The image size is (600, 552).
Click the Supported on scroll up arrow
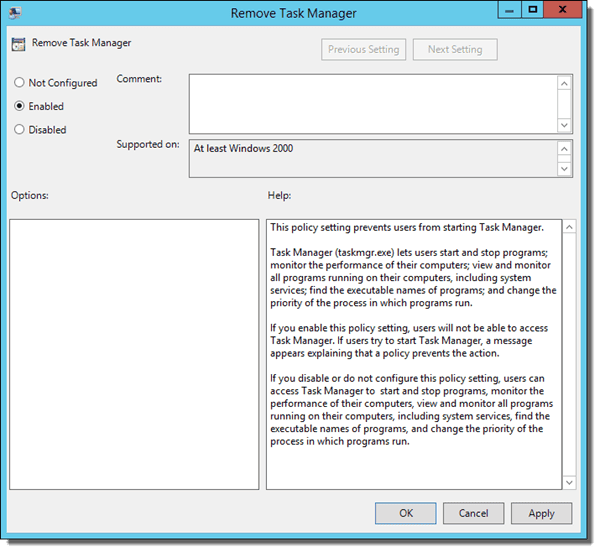tap(564, 149)
